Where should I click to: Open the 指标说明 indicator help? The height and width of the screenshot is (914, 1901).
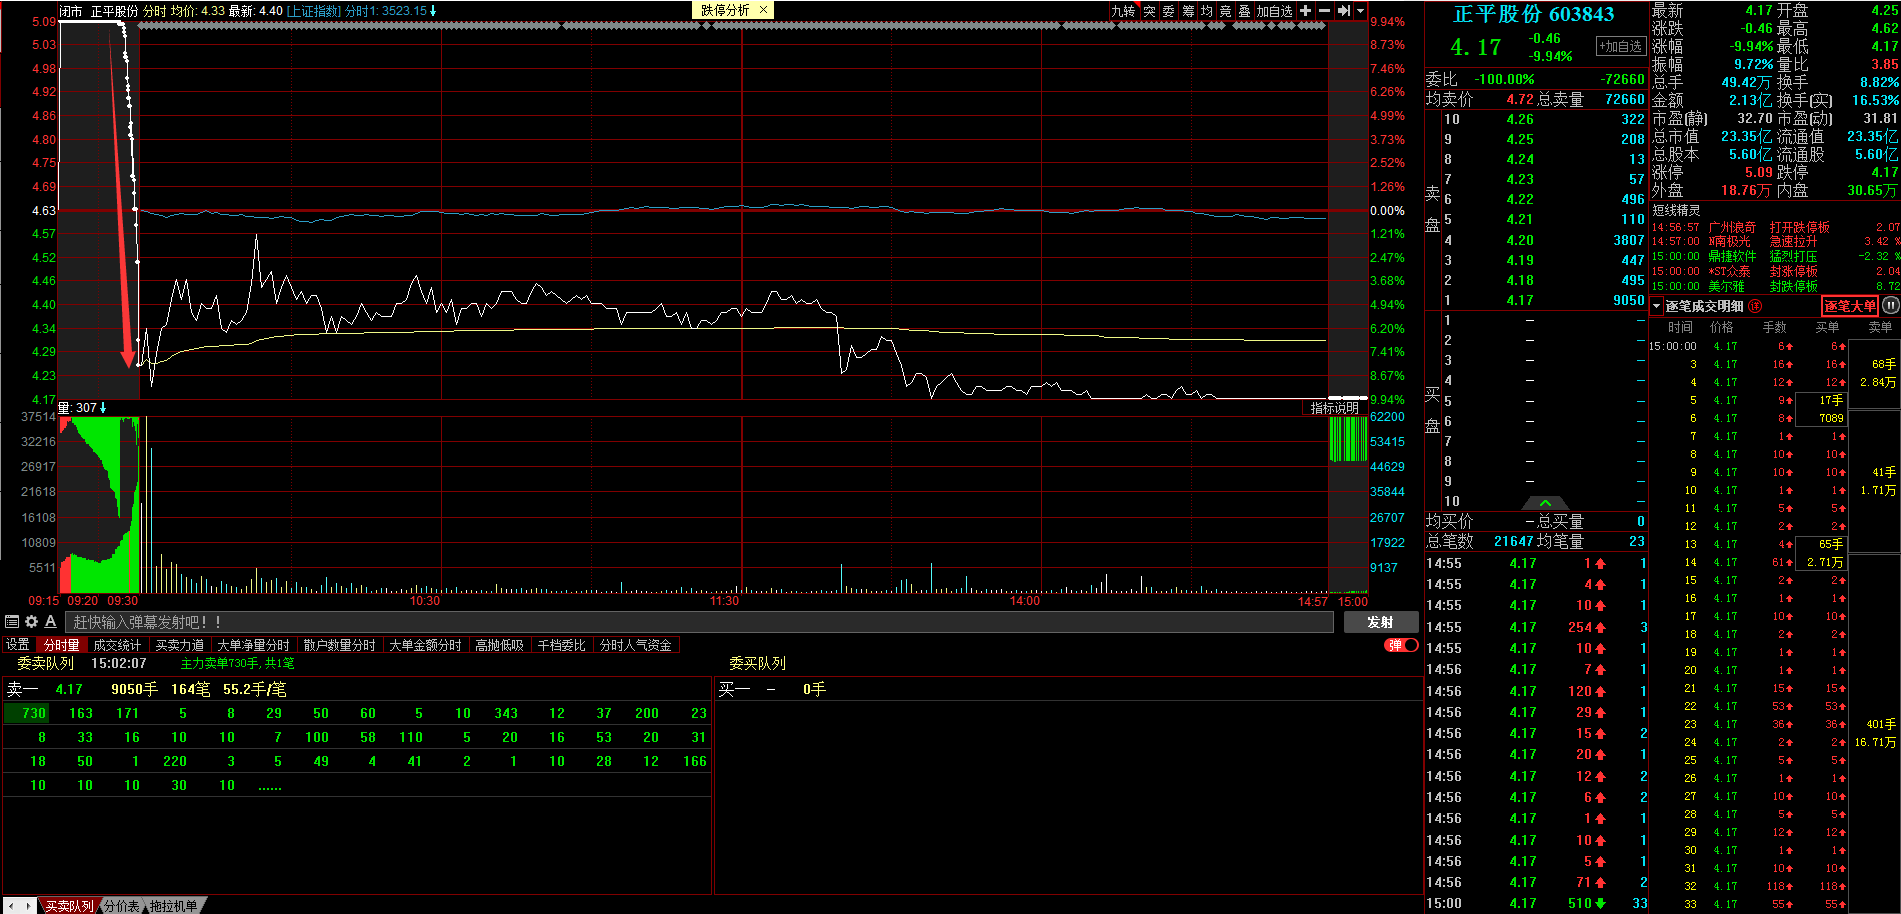point(1335,408)
